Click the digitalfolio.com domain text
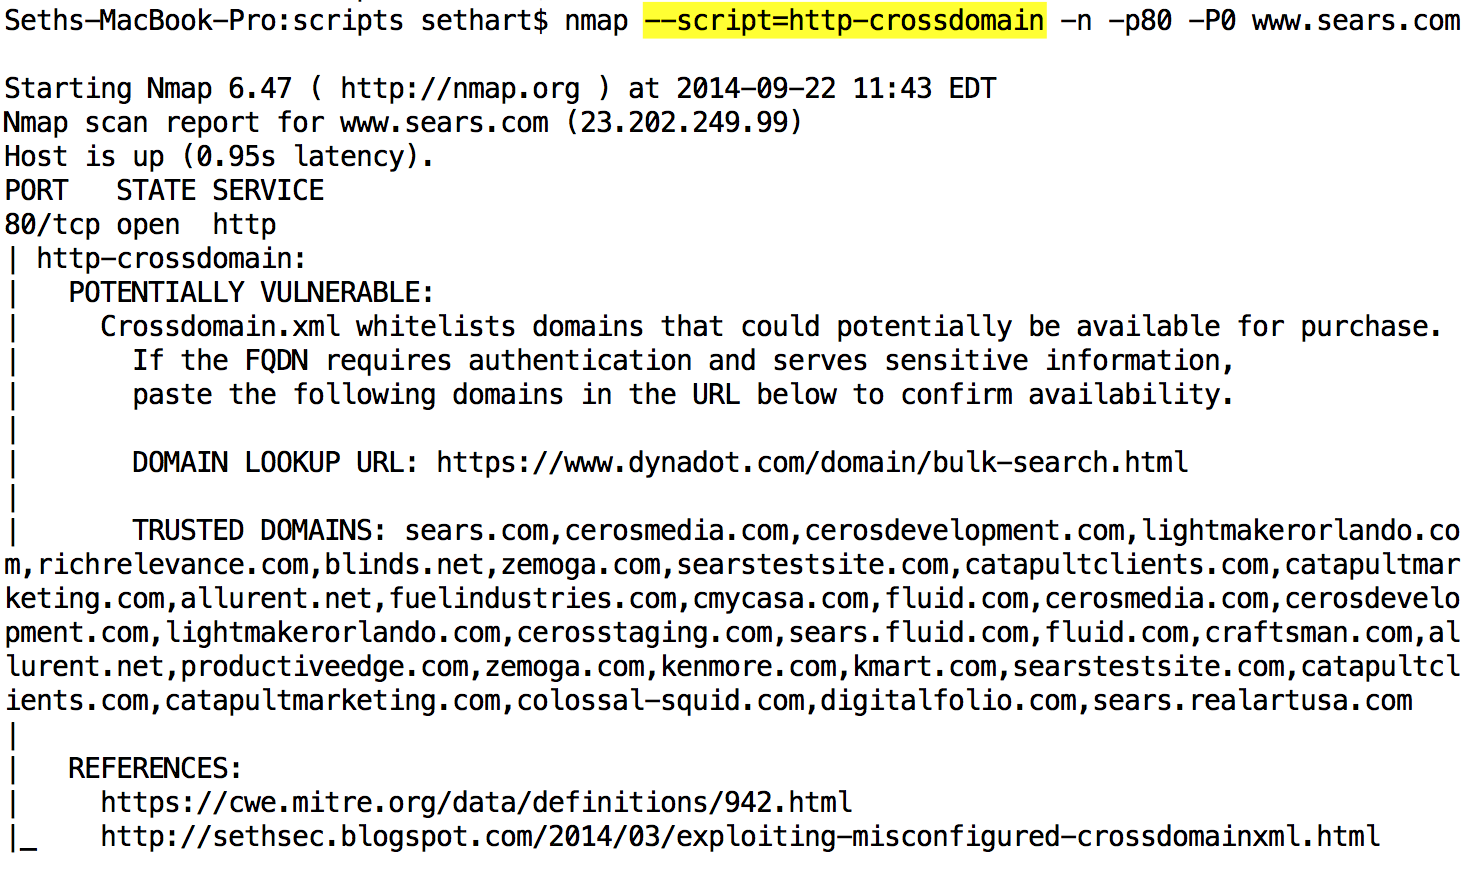The height and width of the screenshot is (870, 1468). tap(948, 701)
